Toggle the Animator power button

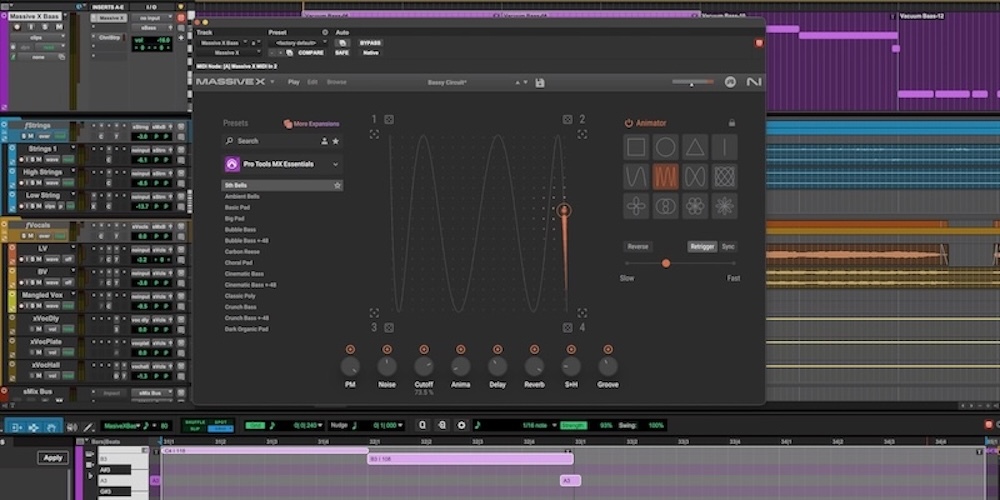pyautogui.click(x=628, y=123)
